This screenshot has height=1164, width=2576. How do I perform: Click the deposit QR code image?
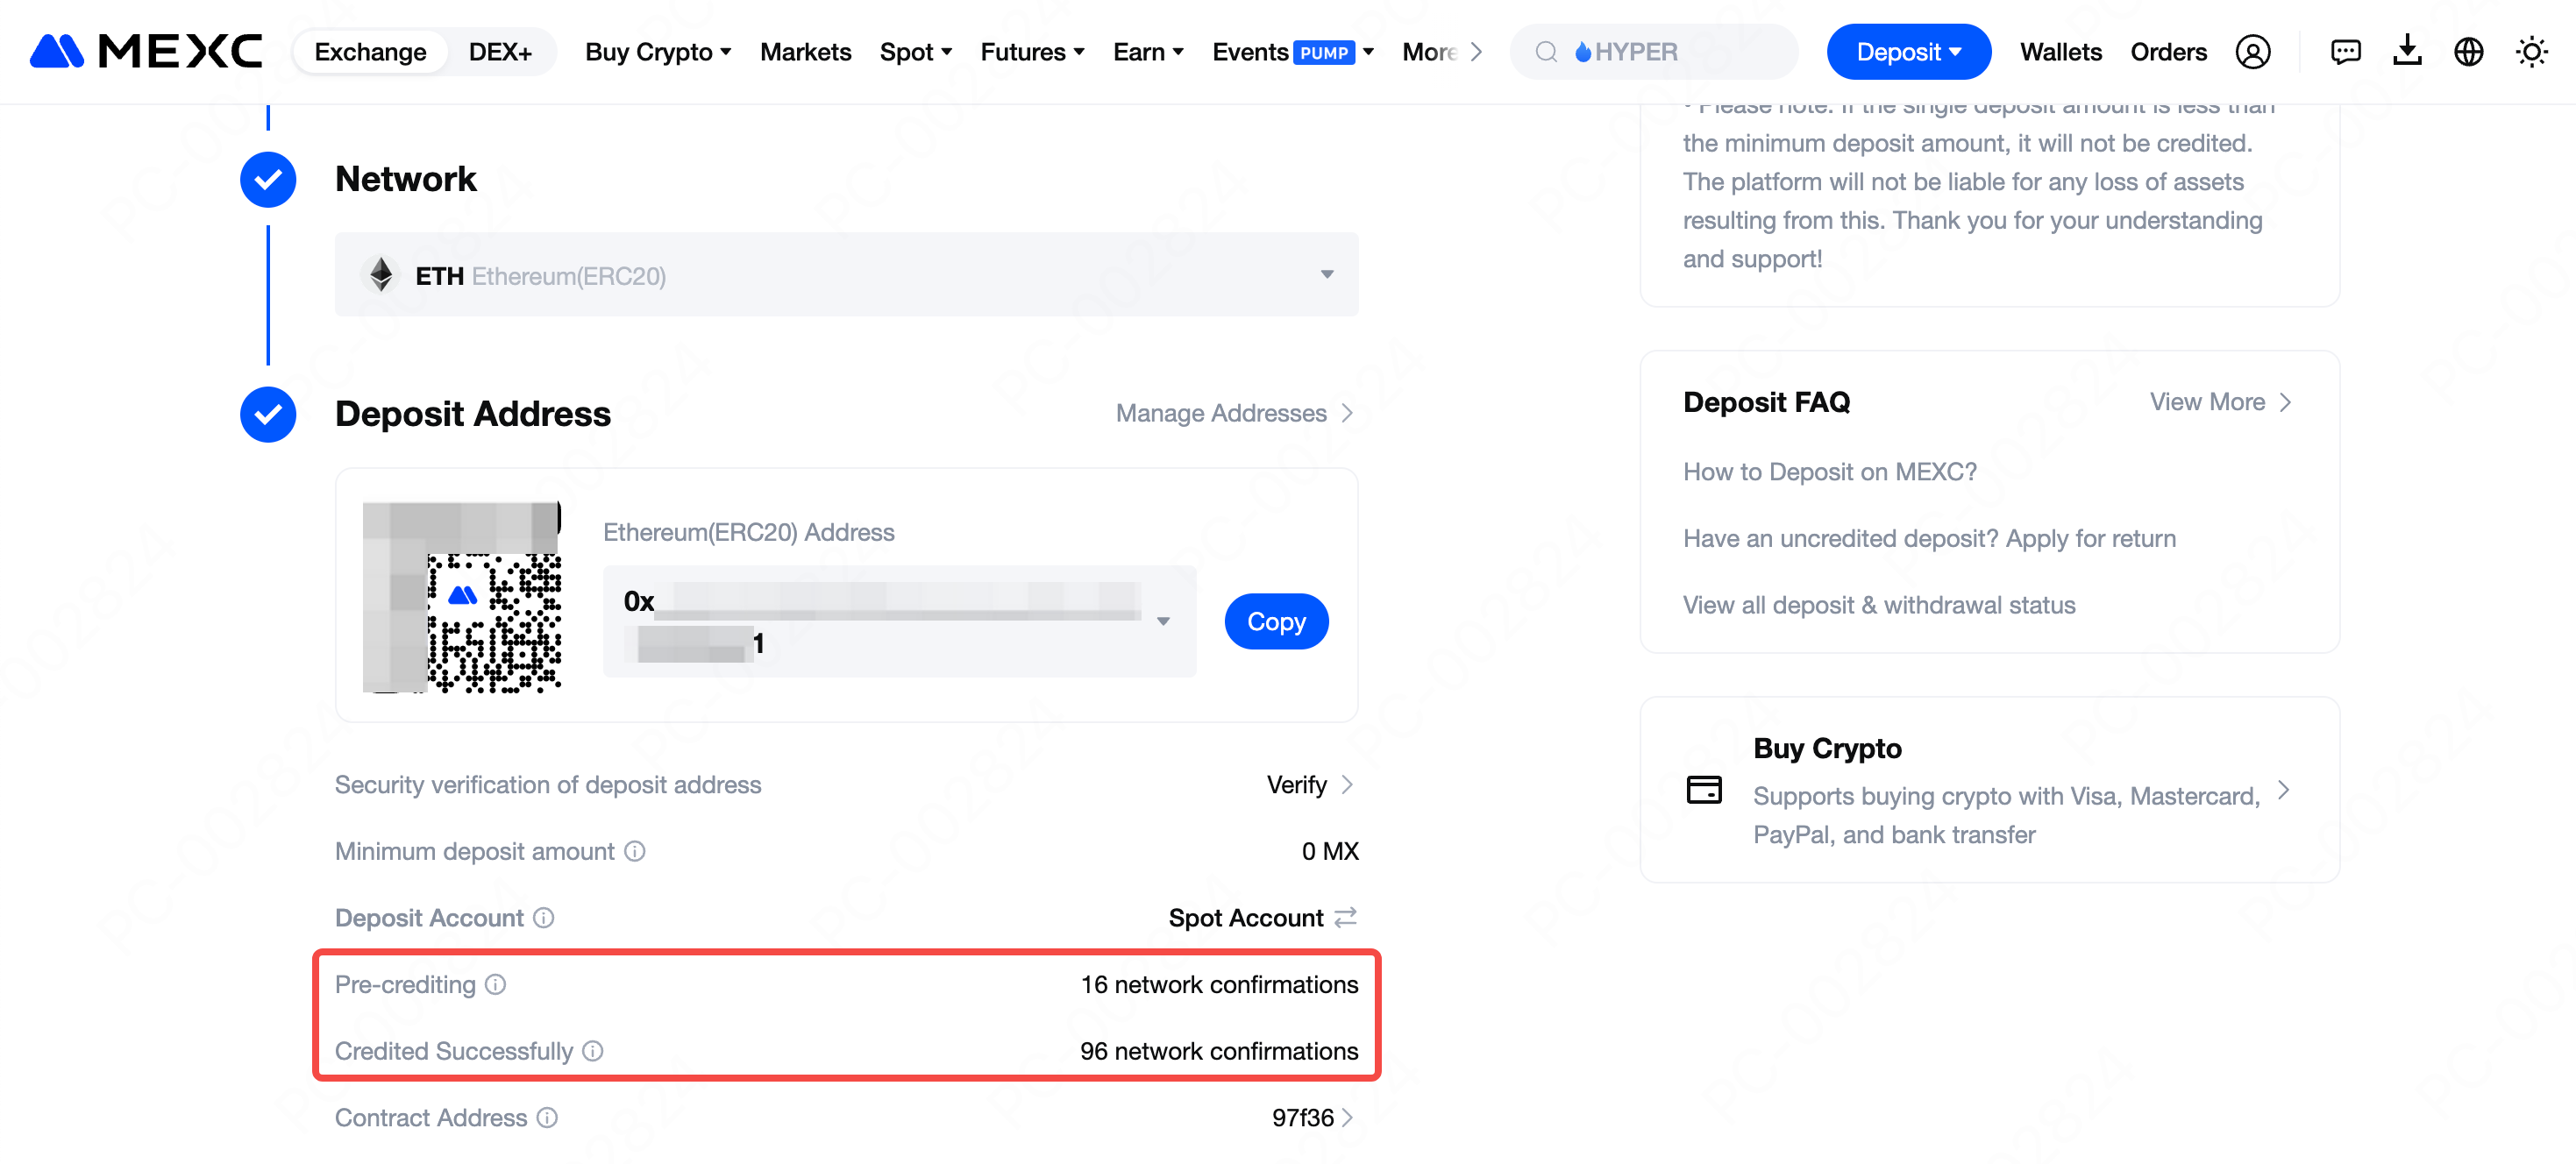pos(462,597)
